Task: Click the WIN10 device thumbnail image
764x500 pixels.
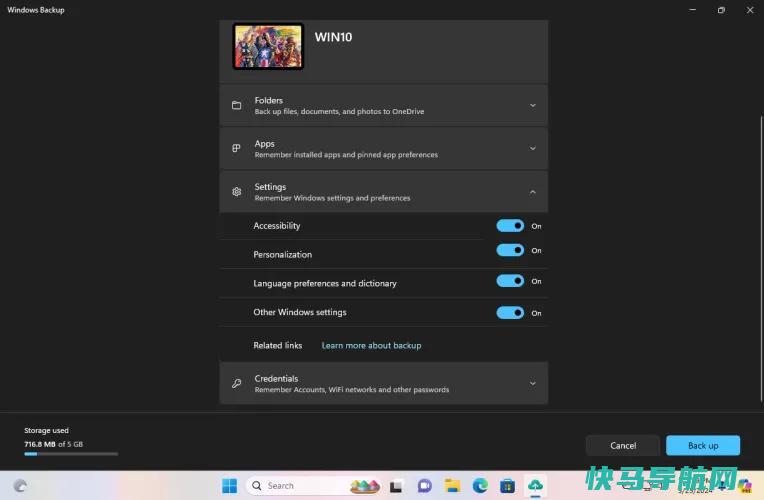Action: click(x=268, y=47)
